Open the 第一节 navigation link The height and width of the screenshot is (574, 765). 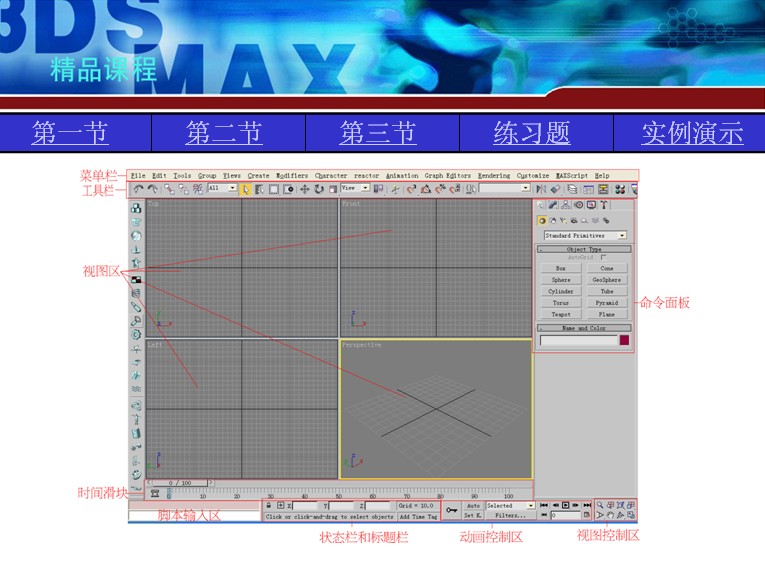[70, 133]
